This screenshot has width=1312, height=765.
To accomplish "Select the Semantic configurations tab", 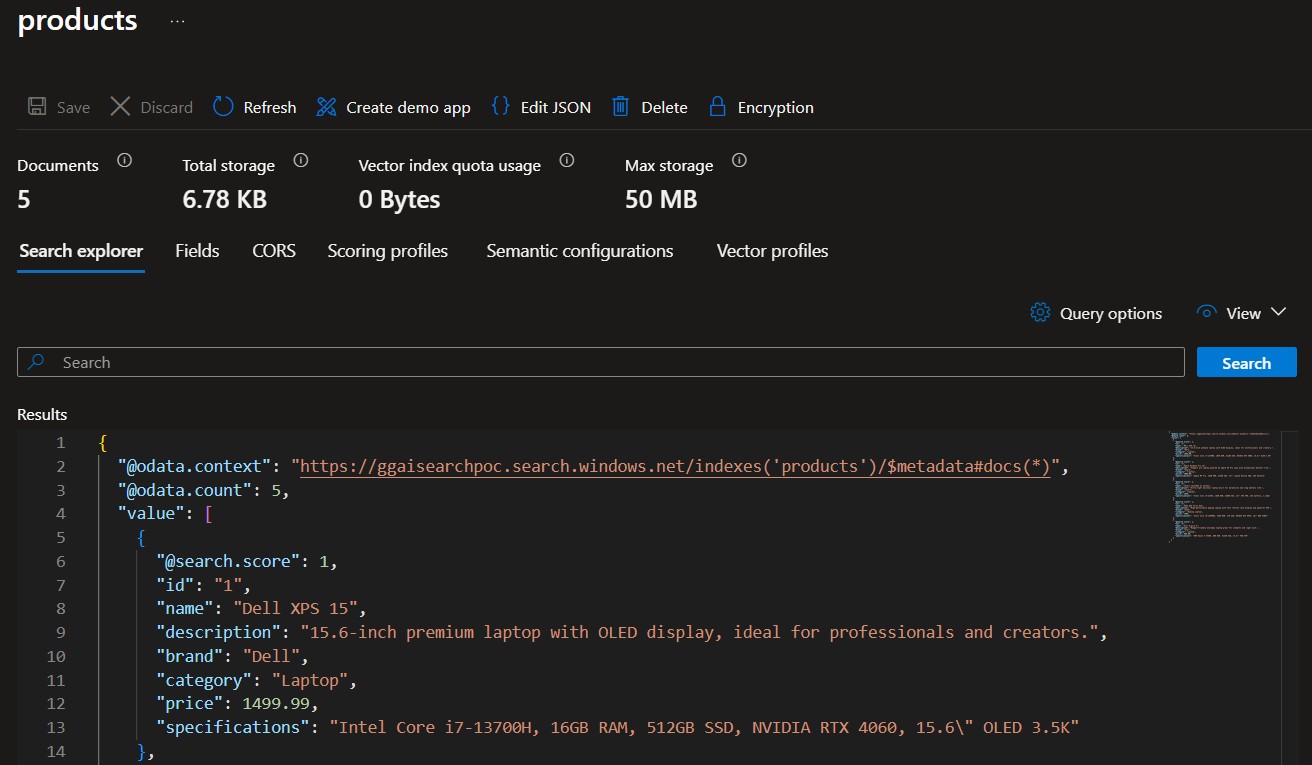I will pos(579,251).
